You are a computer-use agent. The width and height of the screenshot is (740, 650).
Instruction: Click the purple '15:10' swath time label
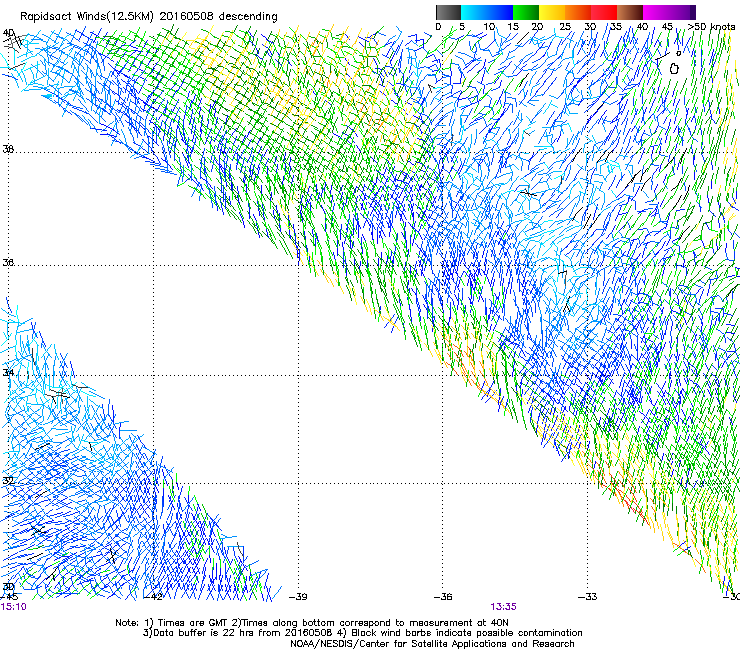coord(13,607)
